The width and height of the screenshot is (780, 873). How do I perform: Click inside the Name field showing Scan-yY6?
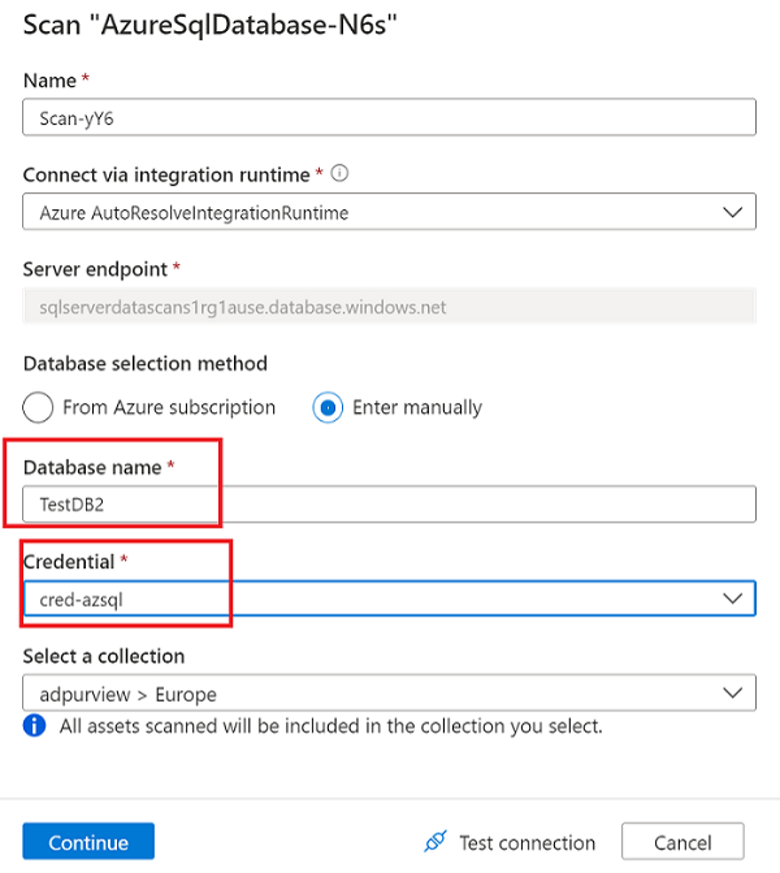[390, 117]
